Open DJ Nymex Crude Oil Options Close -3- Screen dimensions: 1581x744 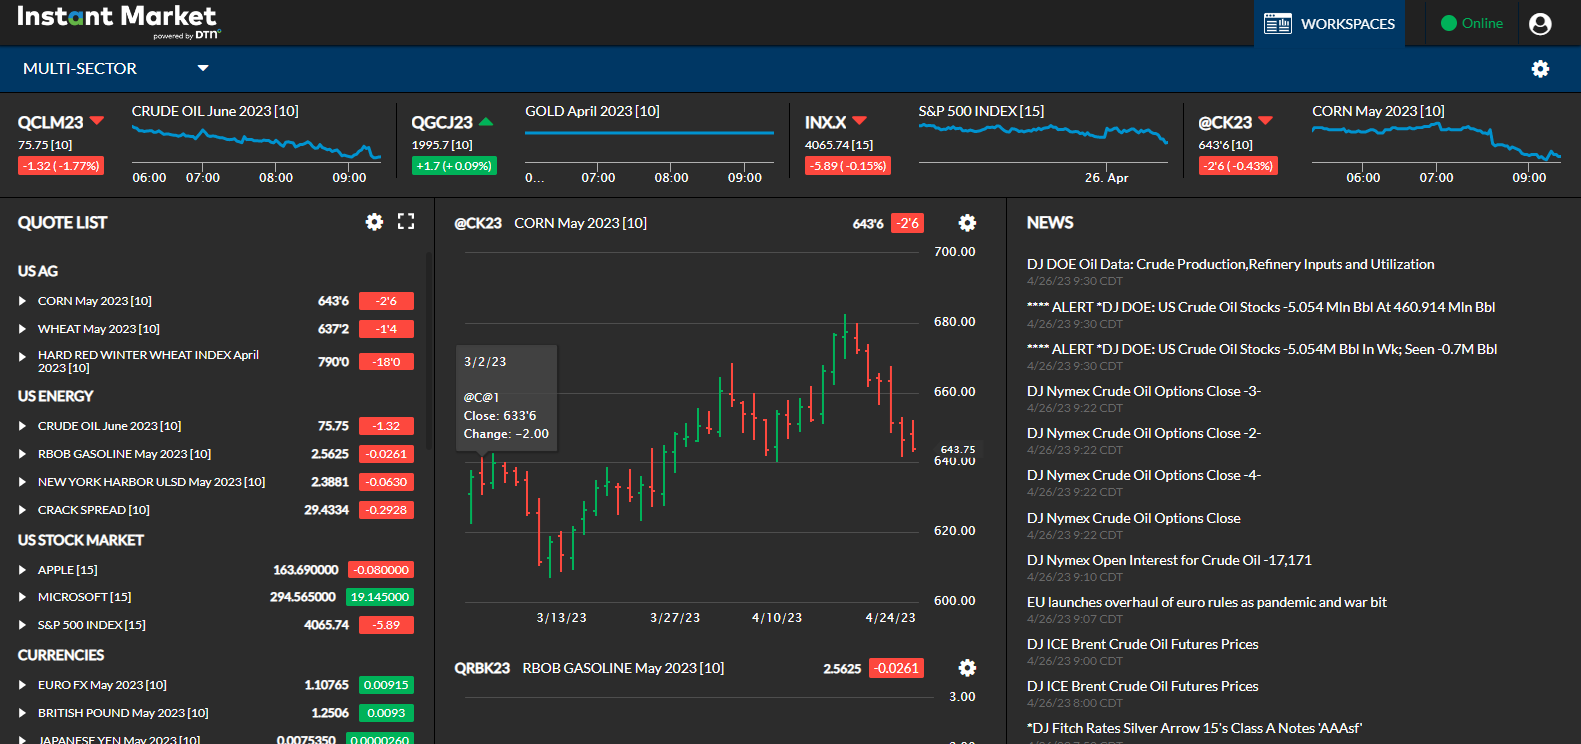(x=1144, y=391)
